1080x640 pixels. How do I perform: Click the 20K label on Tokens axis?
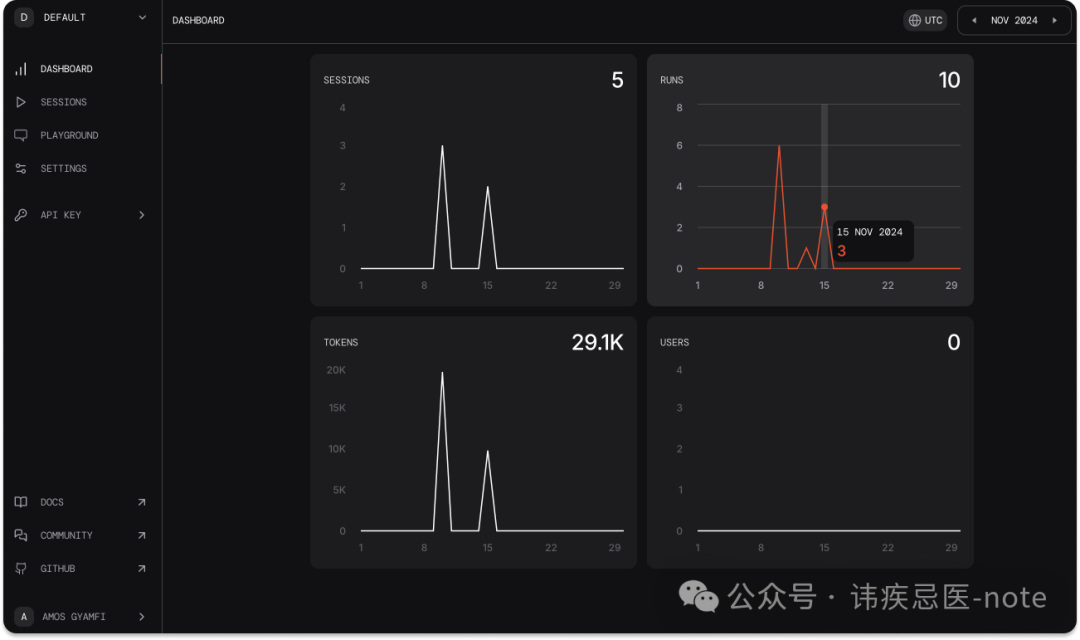click(x=336, y=370)
